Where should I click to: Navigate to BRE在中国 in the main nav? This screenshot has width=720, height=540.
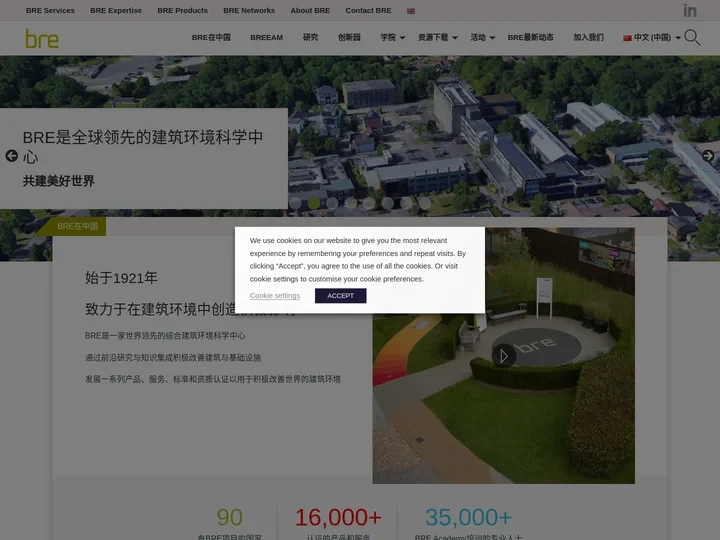pos(211,38)
